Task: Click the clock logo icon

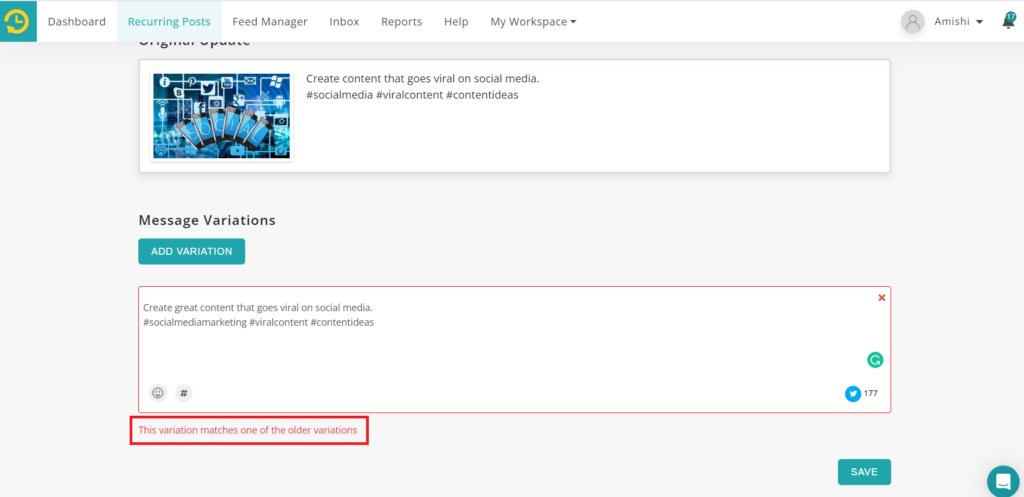Action: tap(18, 22)
